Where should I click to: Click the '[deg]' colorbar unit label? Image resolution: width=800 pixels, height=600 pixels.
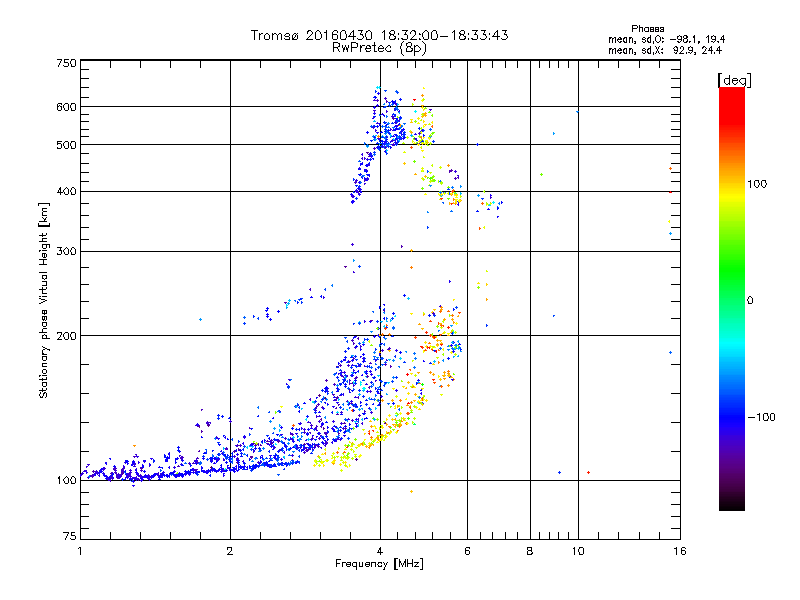click(x=734, y=80)
